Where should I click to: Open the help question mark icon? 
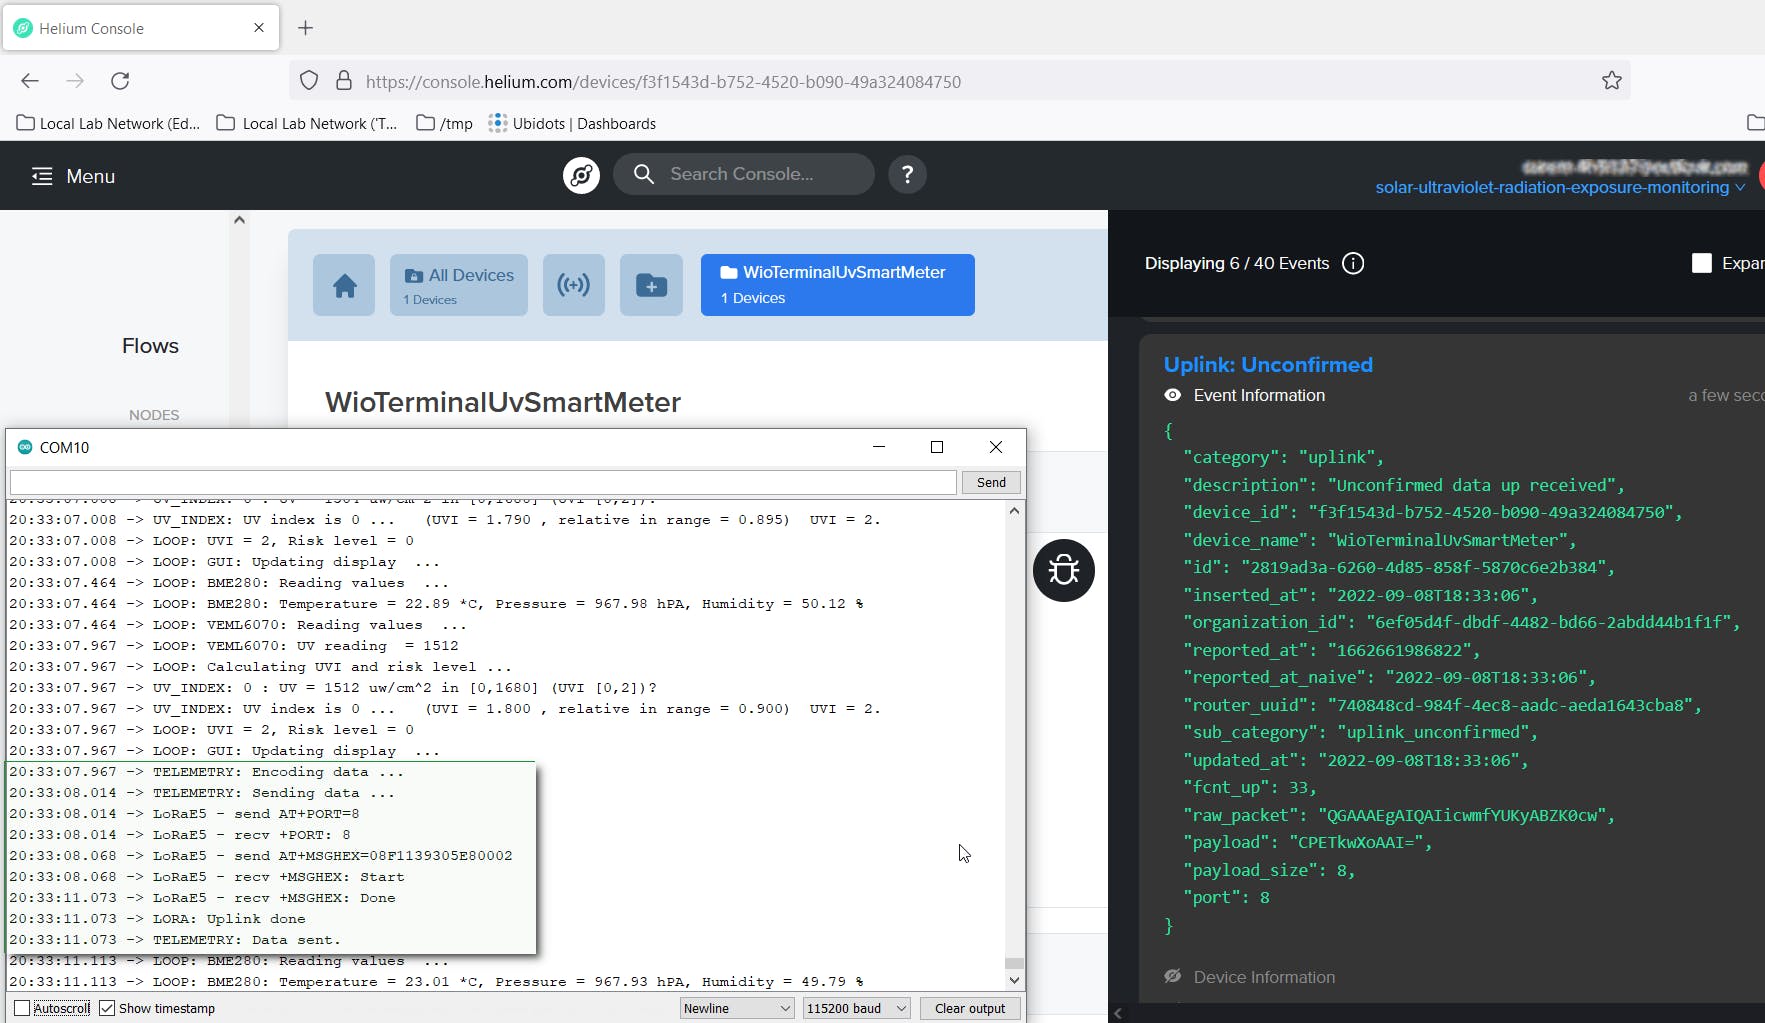pyautogui.click(x=907, y=174)
